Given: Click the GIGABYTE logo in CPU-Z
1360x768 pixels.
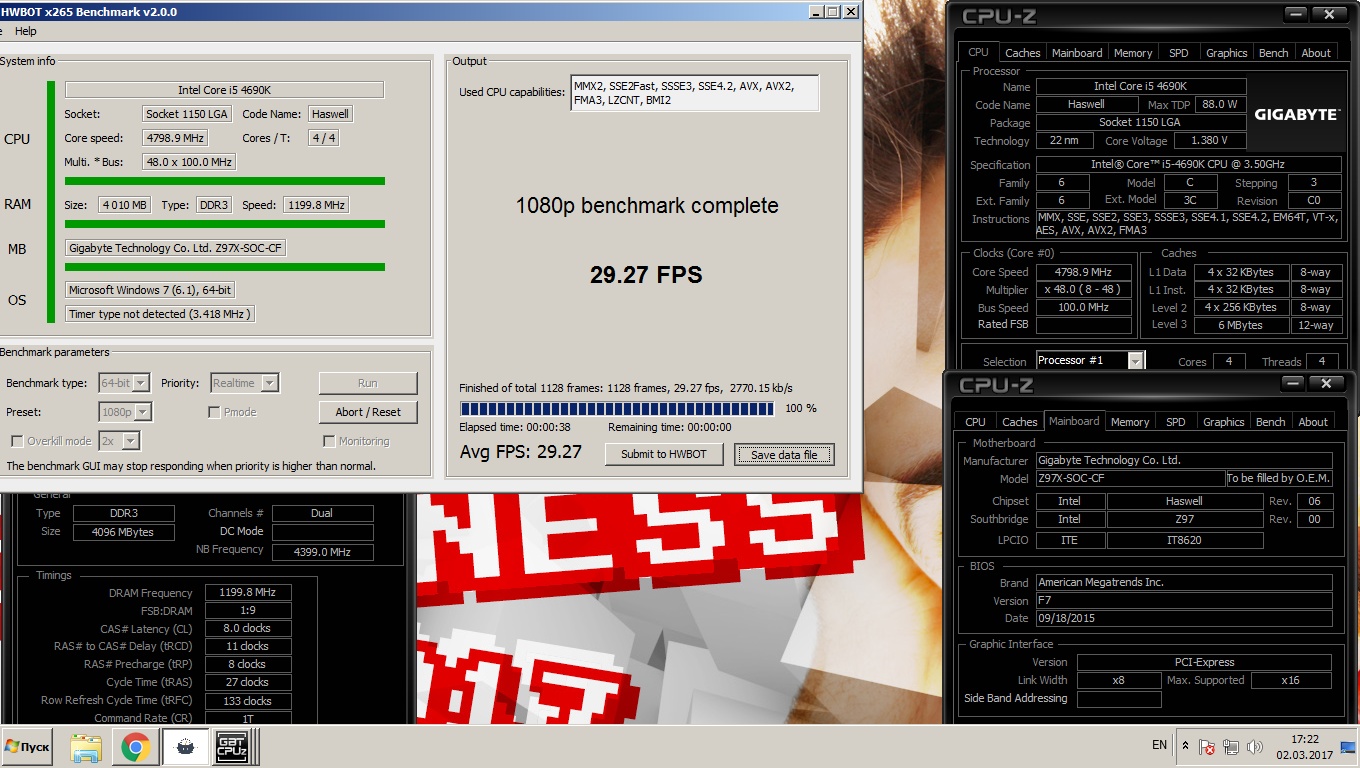Looking at the screenshot, I should pyautogui.click(x=1296, y=114).
